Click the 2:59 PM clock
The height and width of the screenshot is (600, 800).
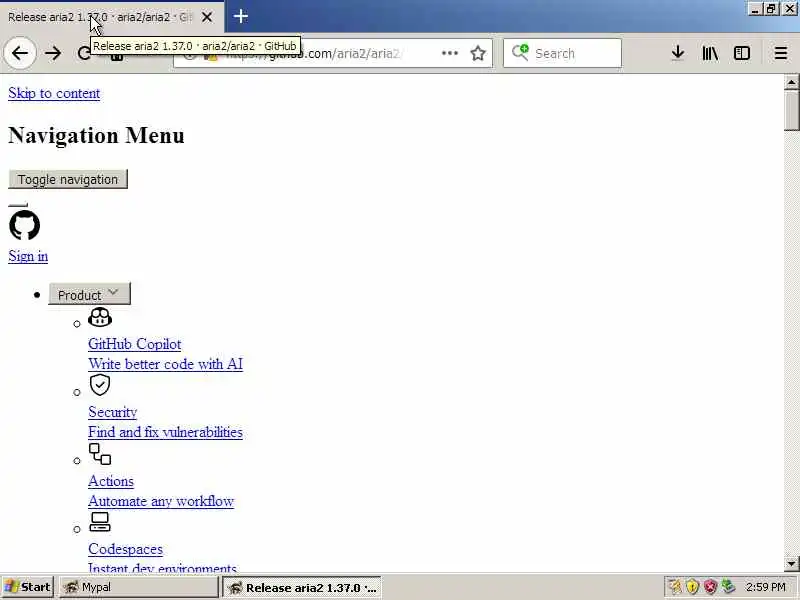pyautogui.click(x=765, y=587)
